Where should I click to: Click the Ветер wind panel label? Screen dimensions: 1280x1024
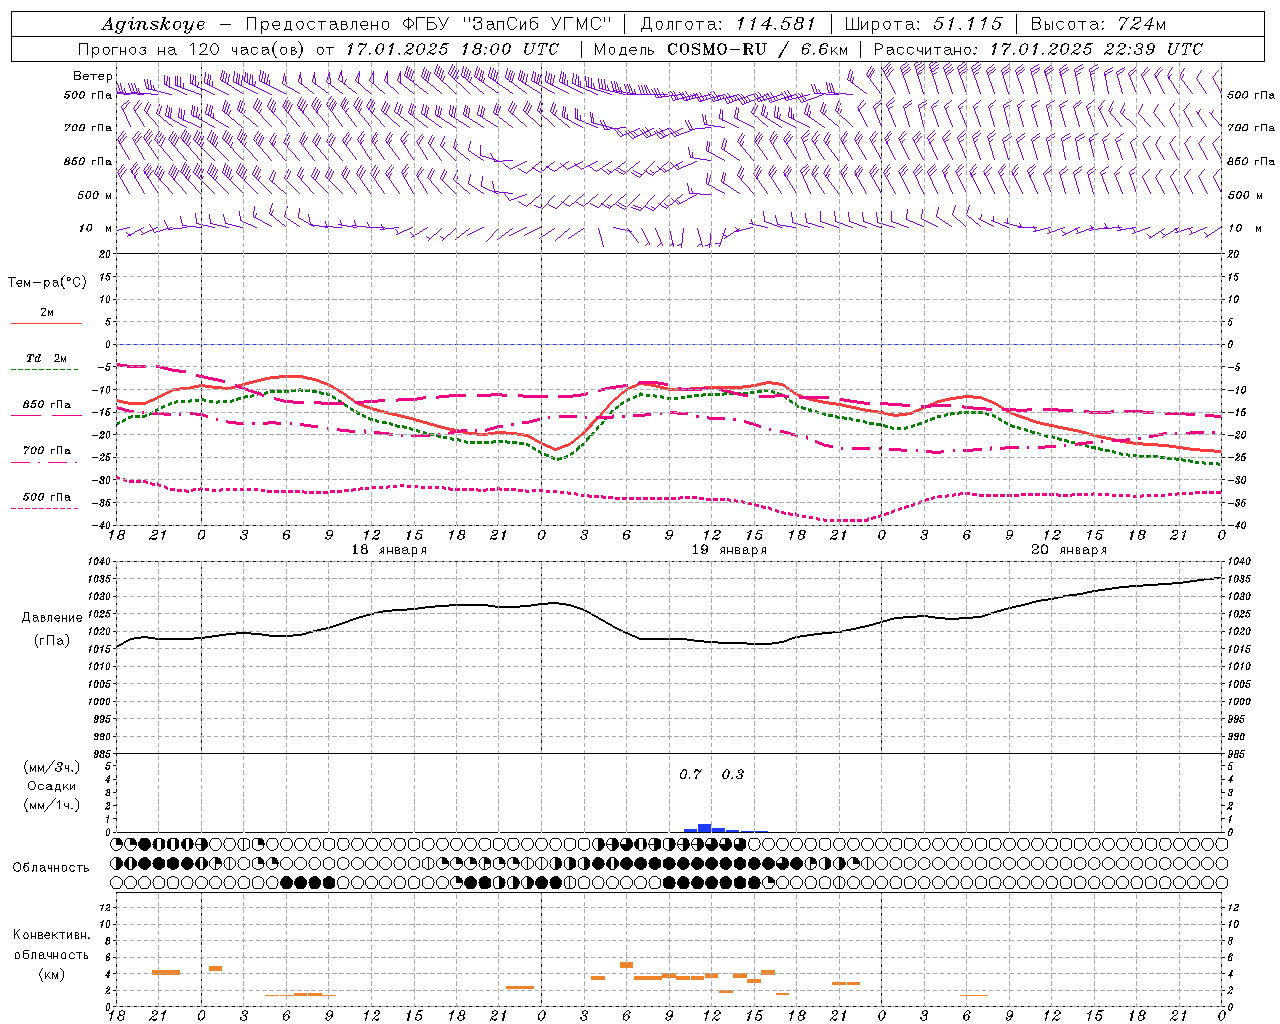tap(92, 76)
